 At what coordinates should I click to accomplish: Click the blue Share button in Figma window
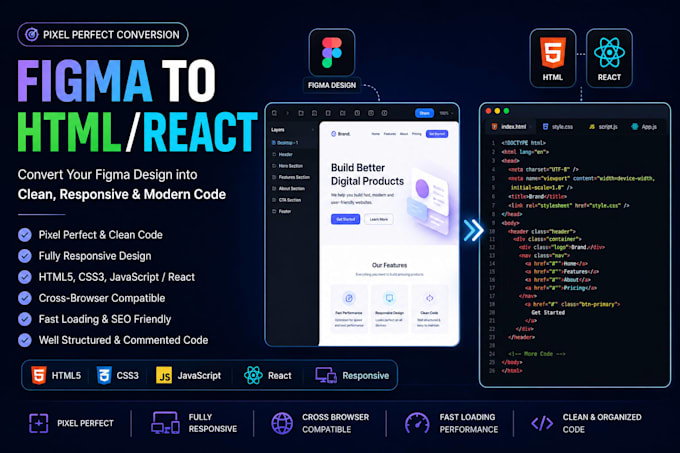coord(425,113)
